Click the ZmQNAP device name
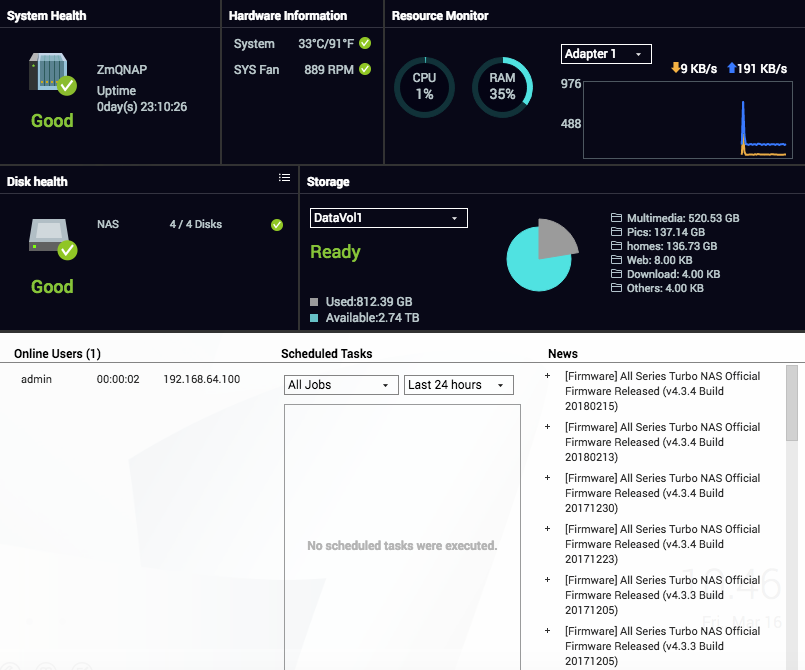The image size is (805, 670). point(122,69)
